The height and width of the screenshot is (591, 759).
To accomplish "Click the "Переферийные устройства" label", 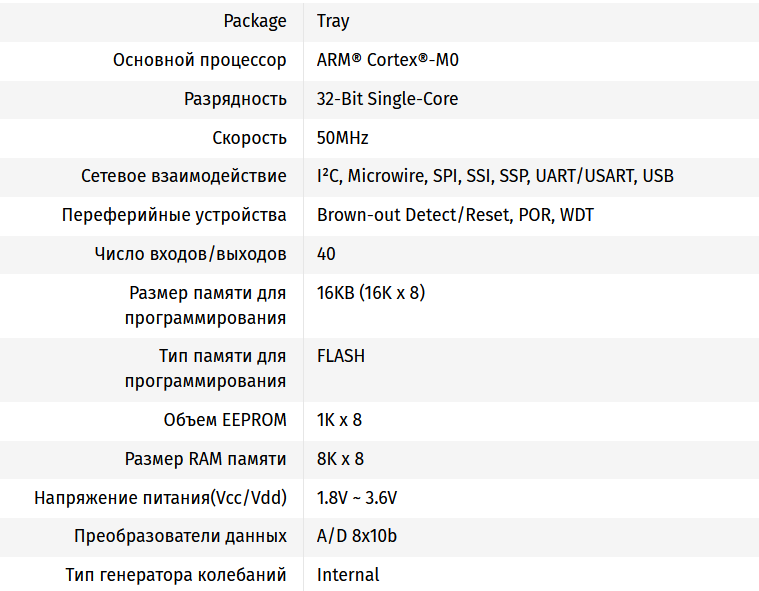I will click(174, 215).
